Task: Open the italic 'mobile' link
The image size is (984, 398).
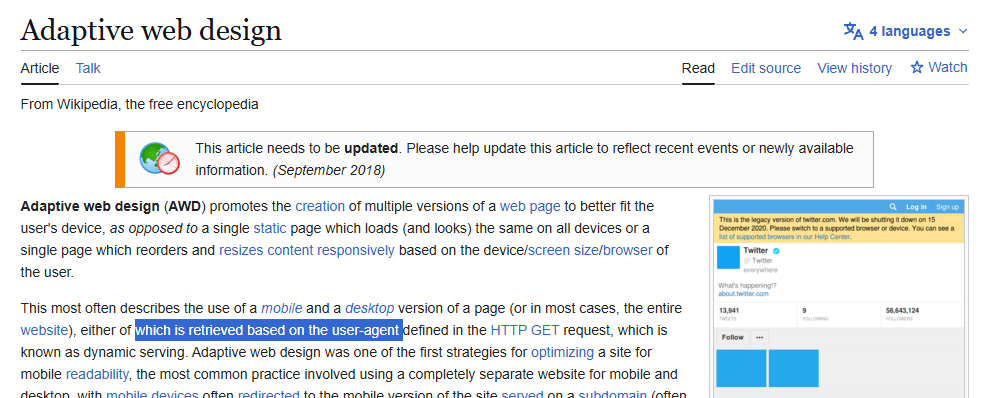Action: (282, 308)
